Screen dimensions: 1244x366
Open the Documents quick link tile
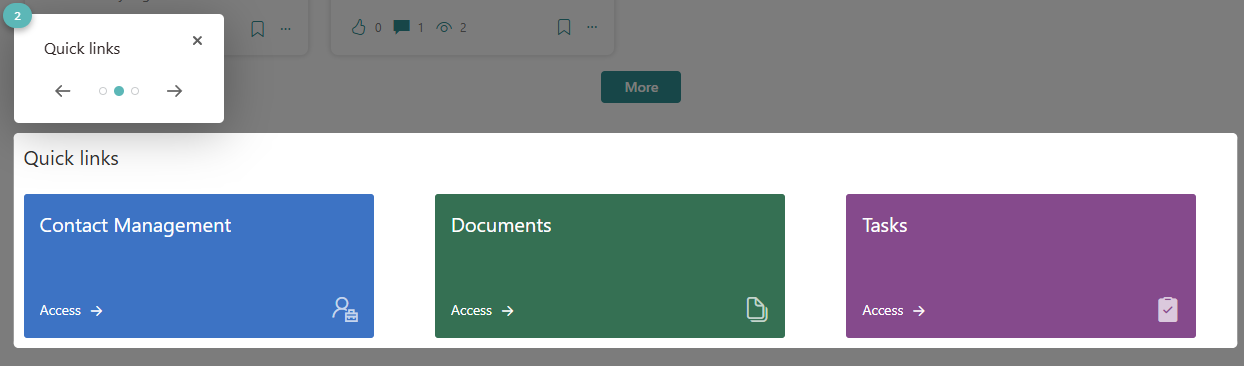[610, 266]
